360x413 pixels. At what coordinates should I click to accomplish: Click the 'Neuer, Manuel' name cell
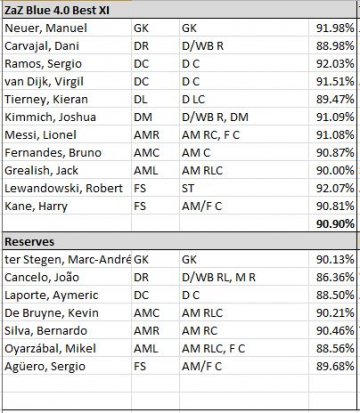[x=67, y=28]
